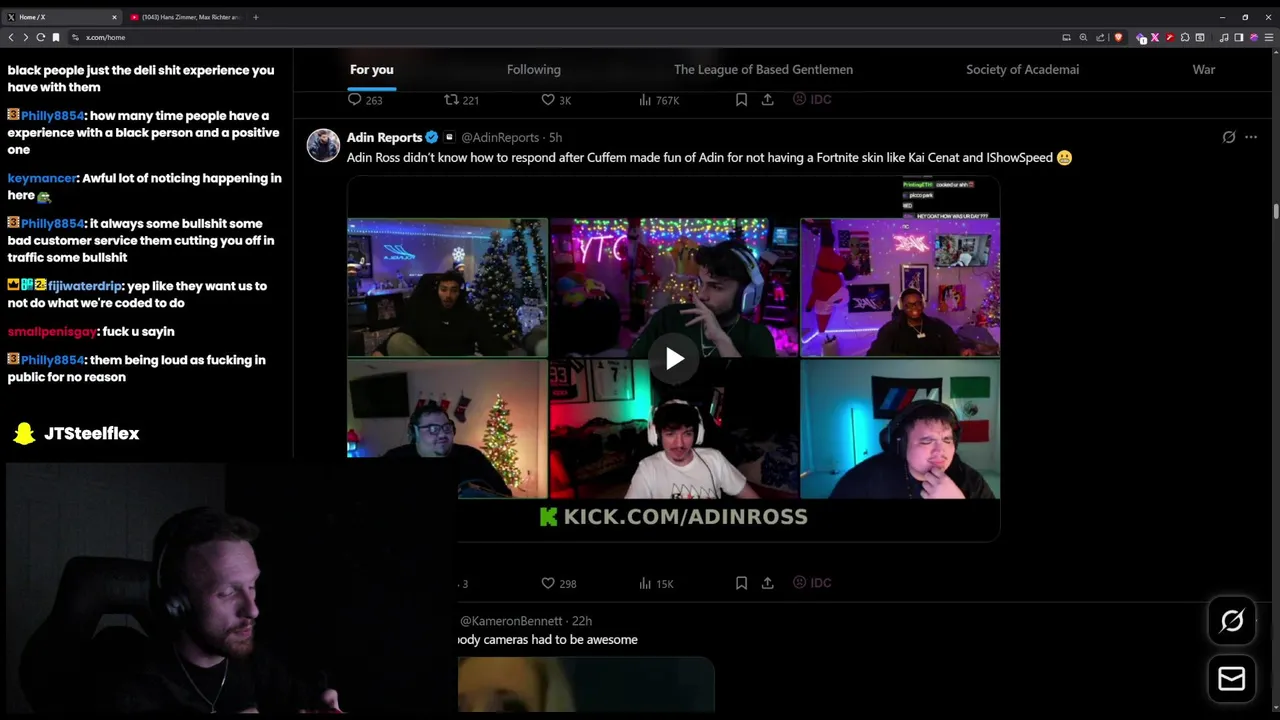
Task: Click smallpenisgay username in chat overlay
Action: point(52,332)
